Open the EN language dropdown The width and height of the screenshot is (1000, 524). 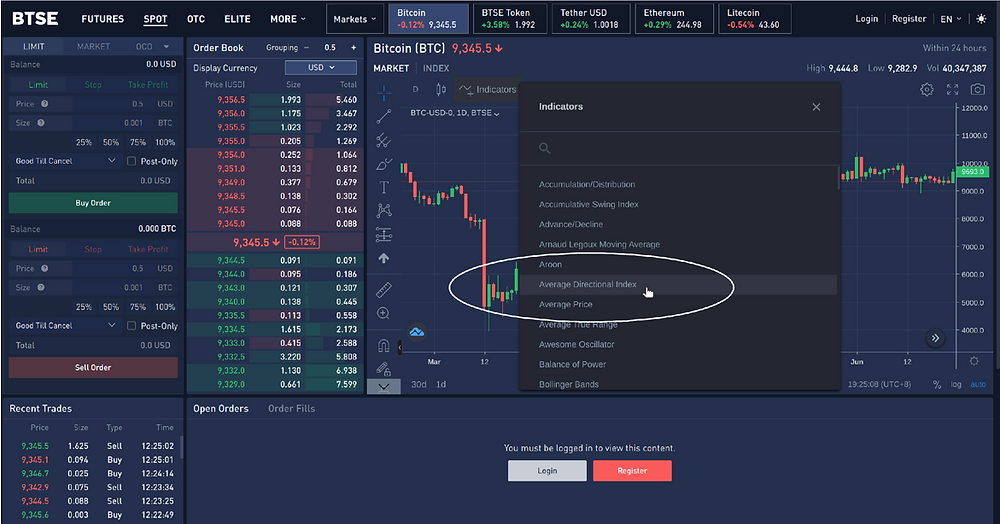pos(951,19)
